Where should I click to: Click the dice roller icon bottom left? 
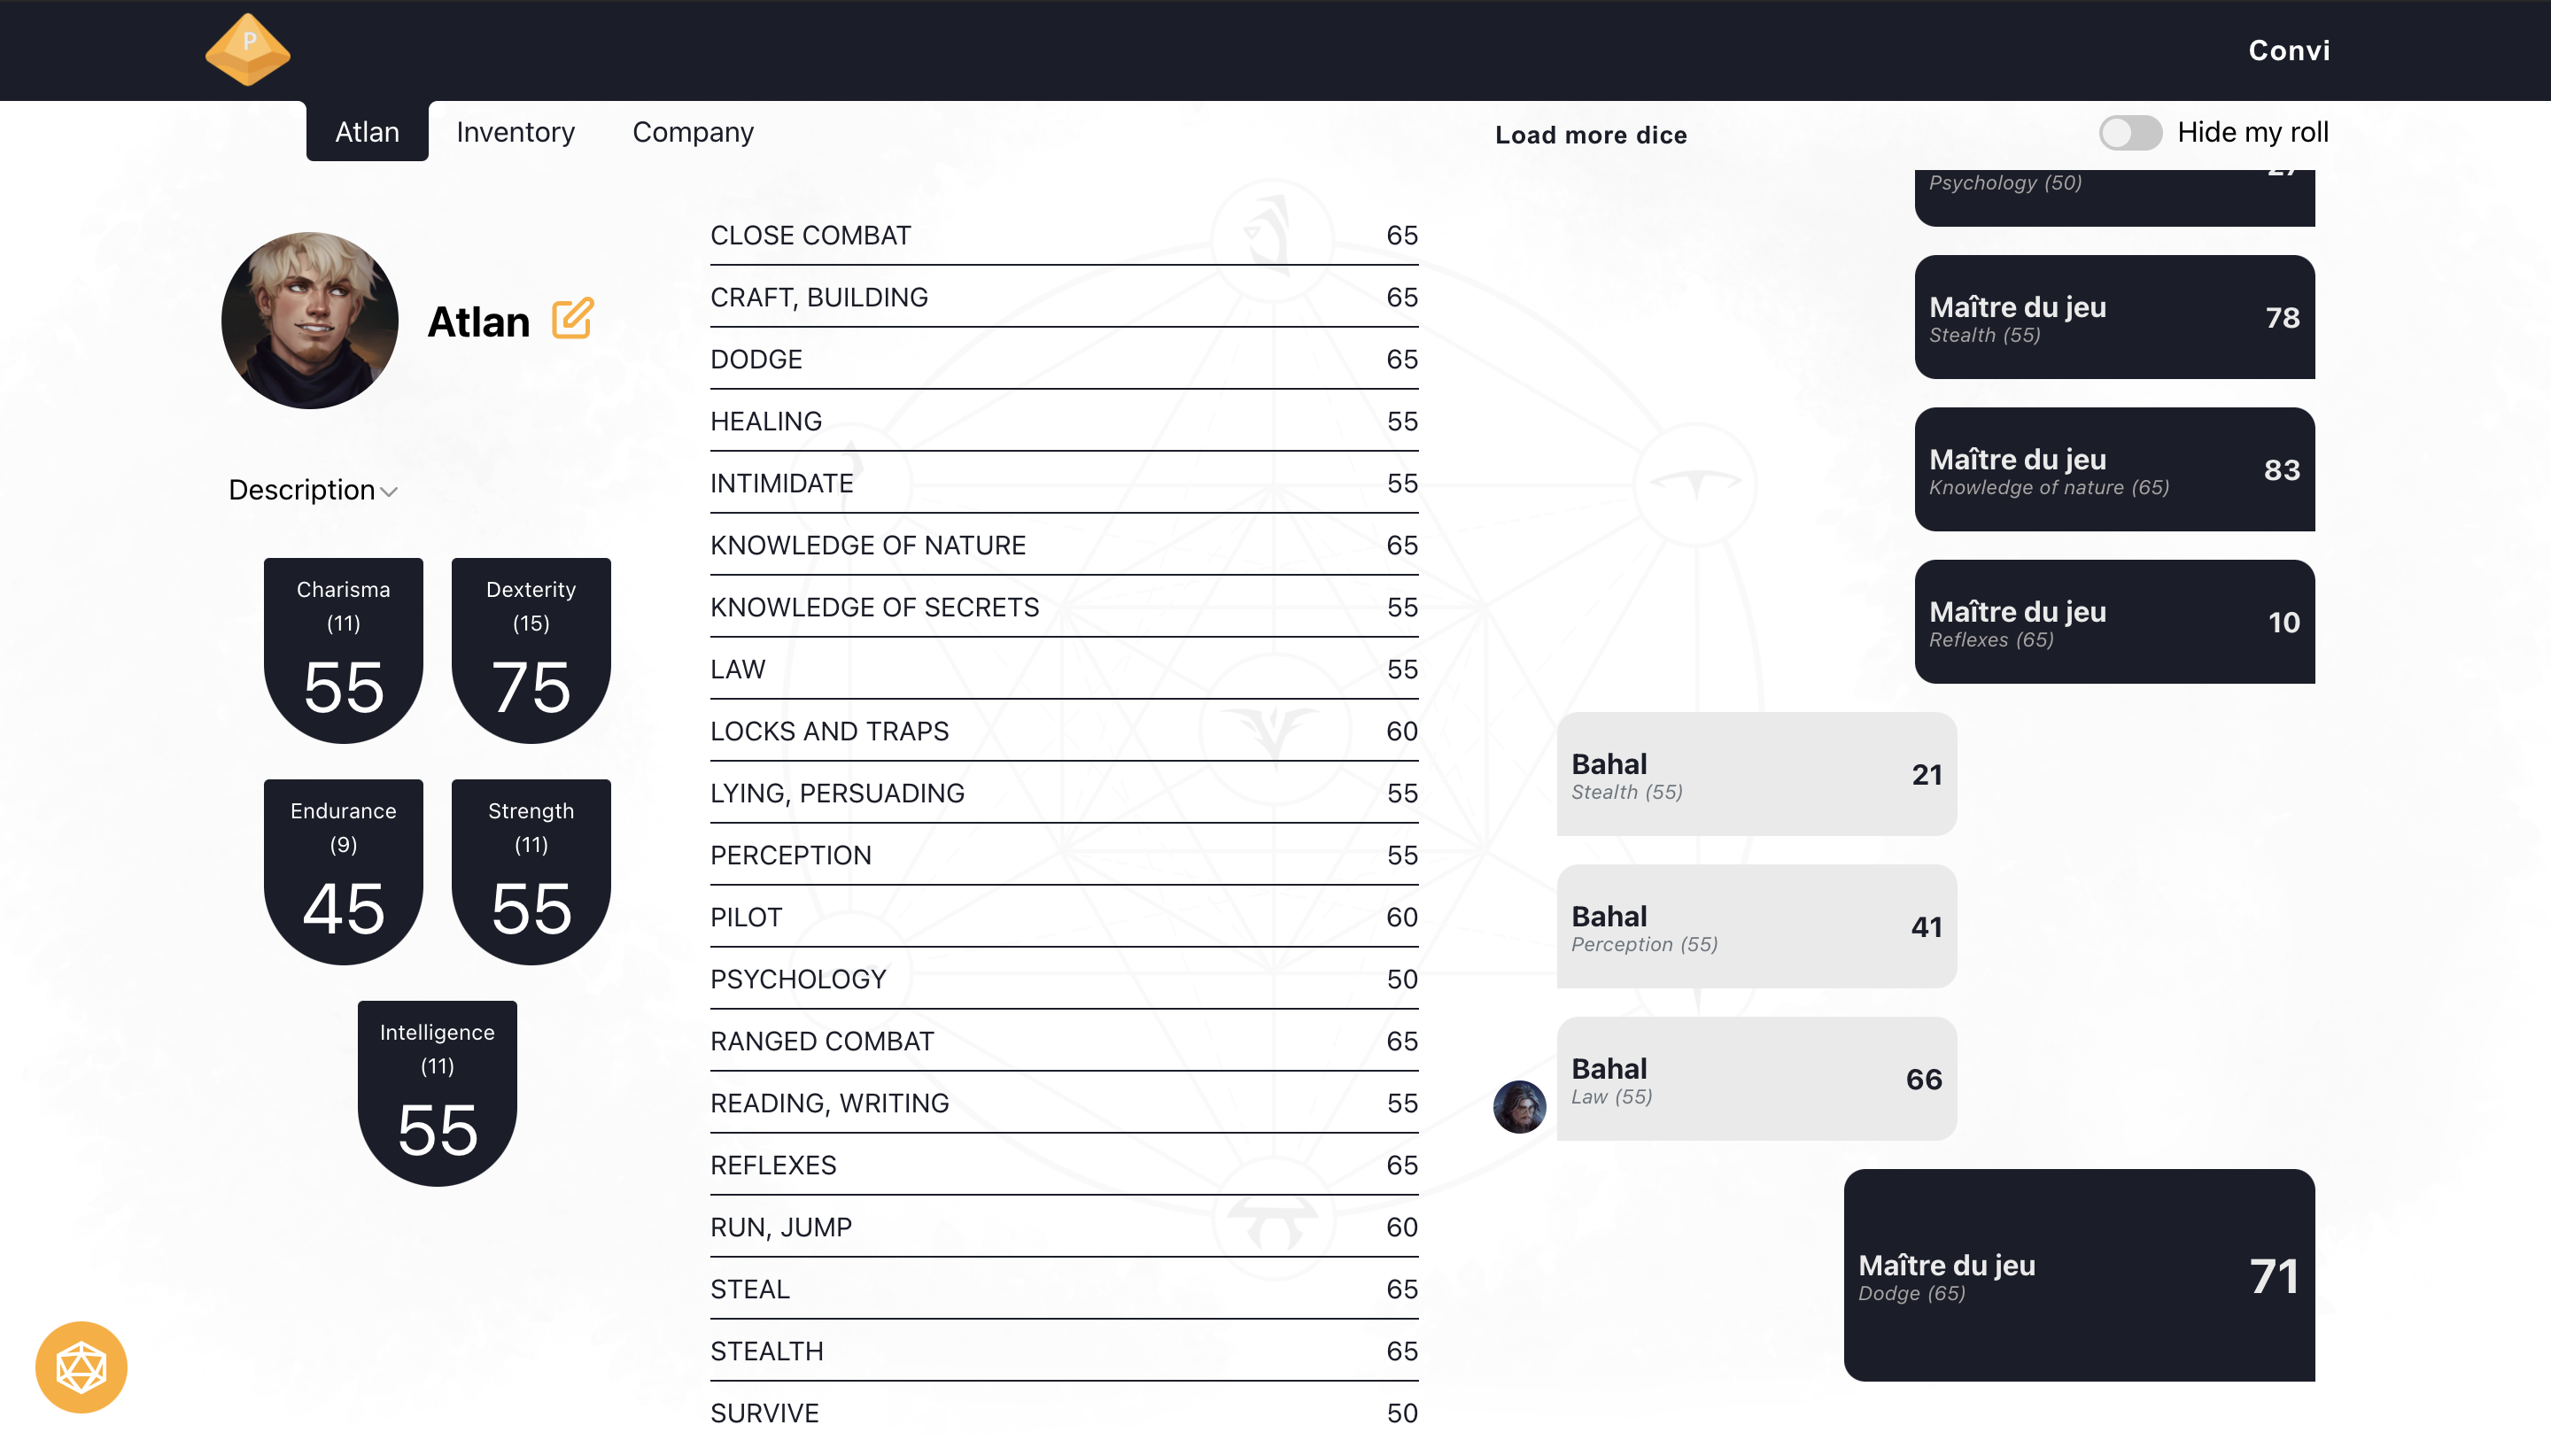(x=81, y=1367)
